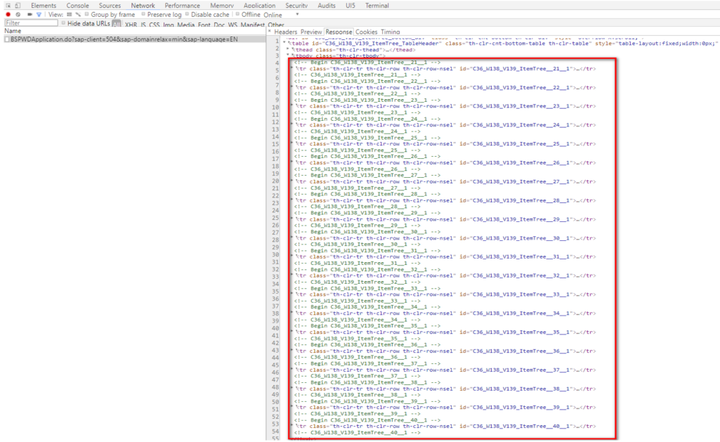
Task: Open the Audits tab
Action: (326, 6)
